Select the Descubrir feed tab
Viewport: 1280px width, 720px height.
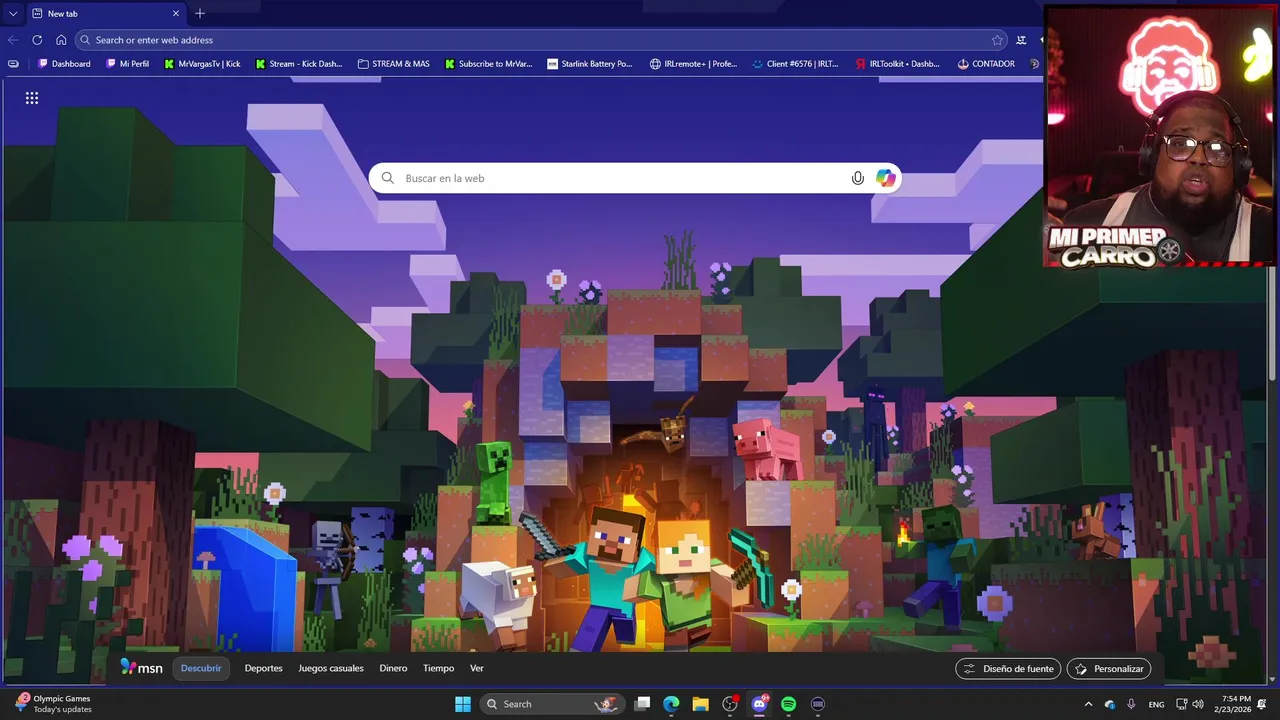point(201,668)
